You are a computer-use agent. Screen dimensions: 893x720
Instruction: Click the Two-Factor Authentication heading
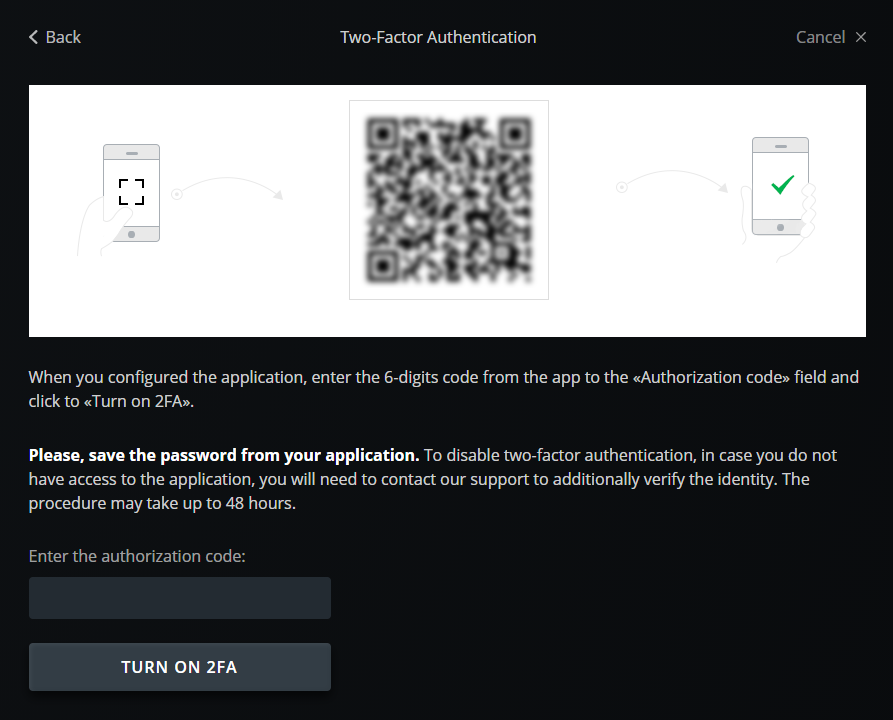(x=438, y=37)
